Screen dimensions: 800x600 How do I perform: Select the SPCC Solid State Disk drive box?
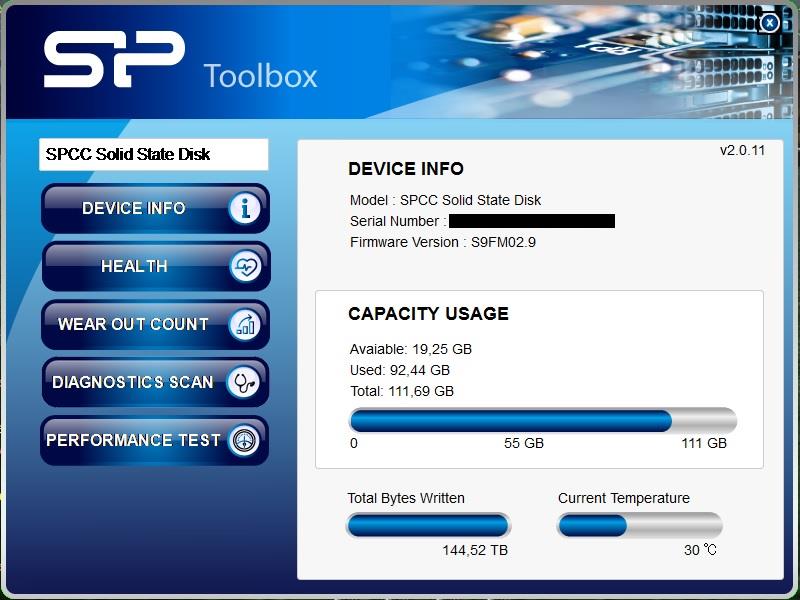click(154, 154)
